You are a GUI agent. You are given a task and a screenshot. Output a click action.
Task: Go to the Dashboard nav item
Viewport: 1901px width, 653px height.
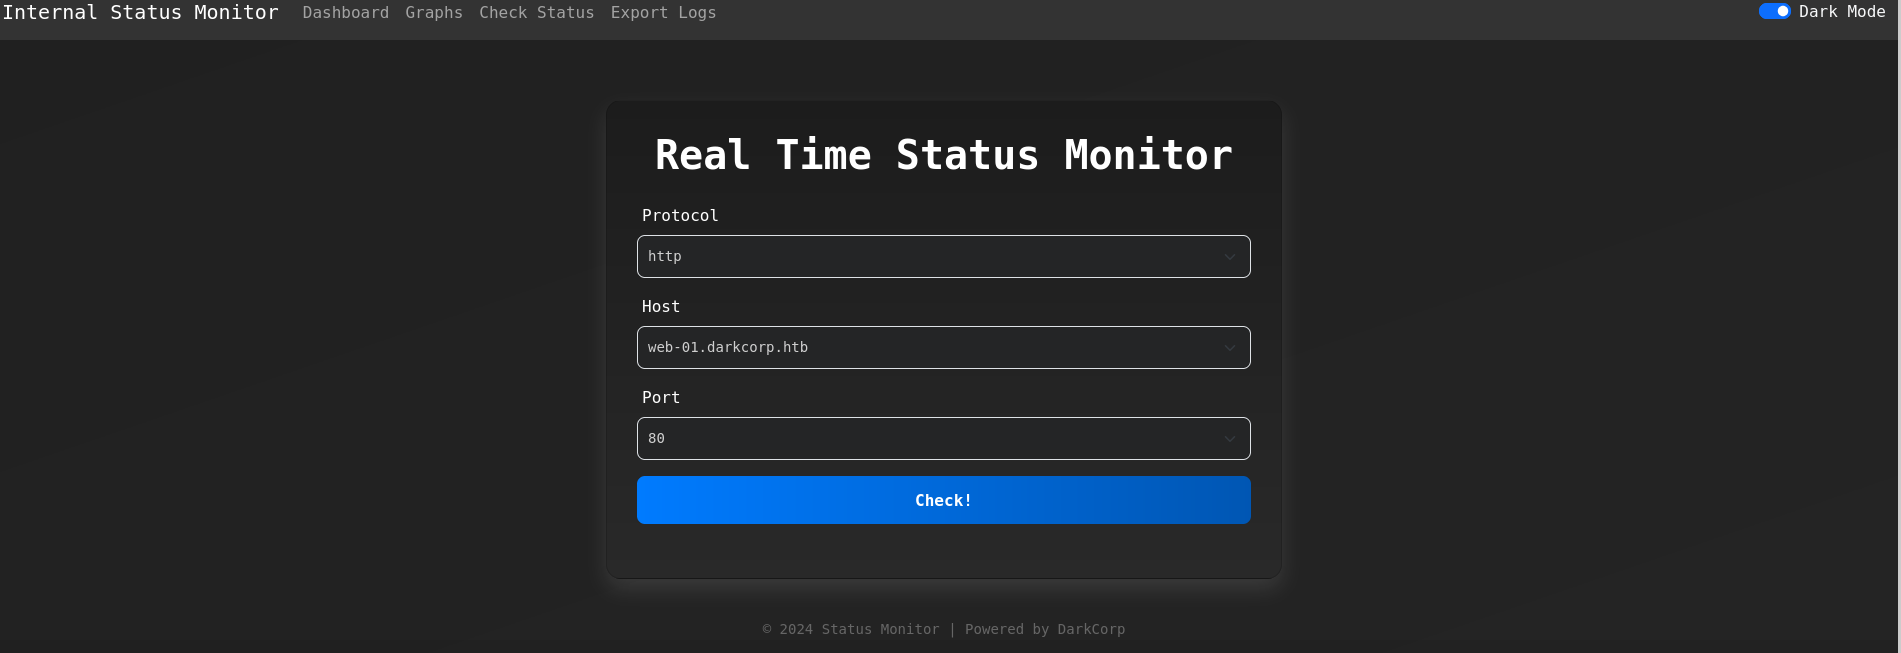[x=345, y=13]
